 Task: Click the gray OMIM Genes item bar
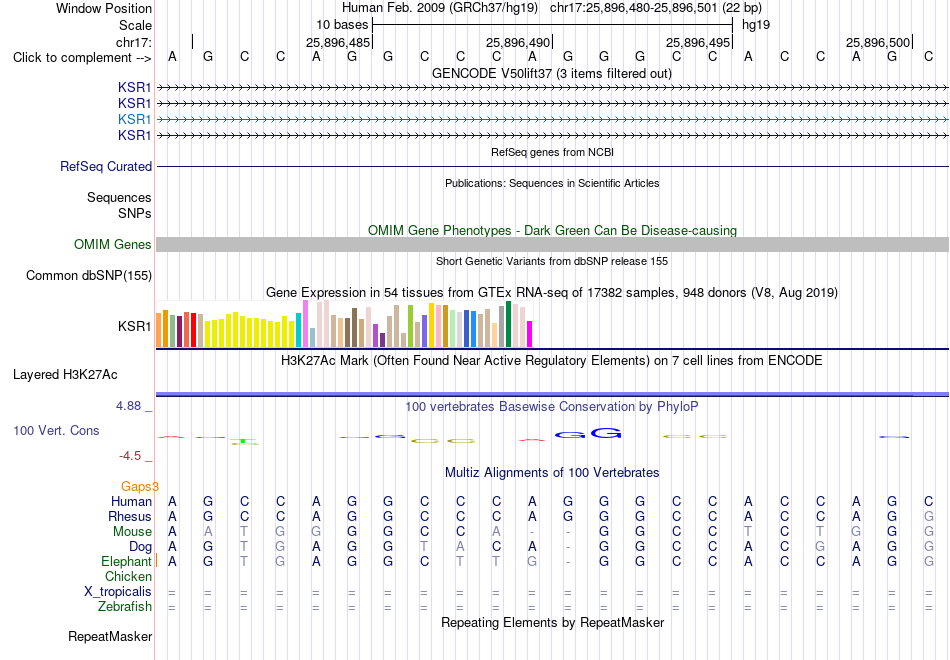(552, 244)
